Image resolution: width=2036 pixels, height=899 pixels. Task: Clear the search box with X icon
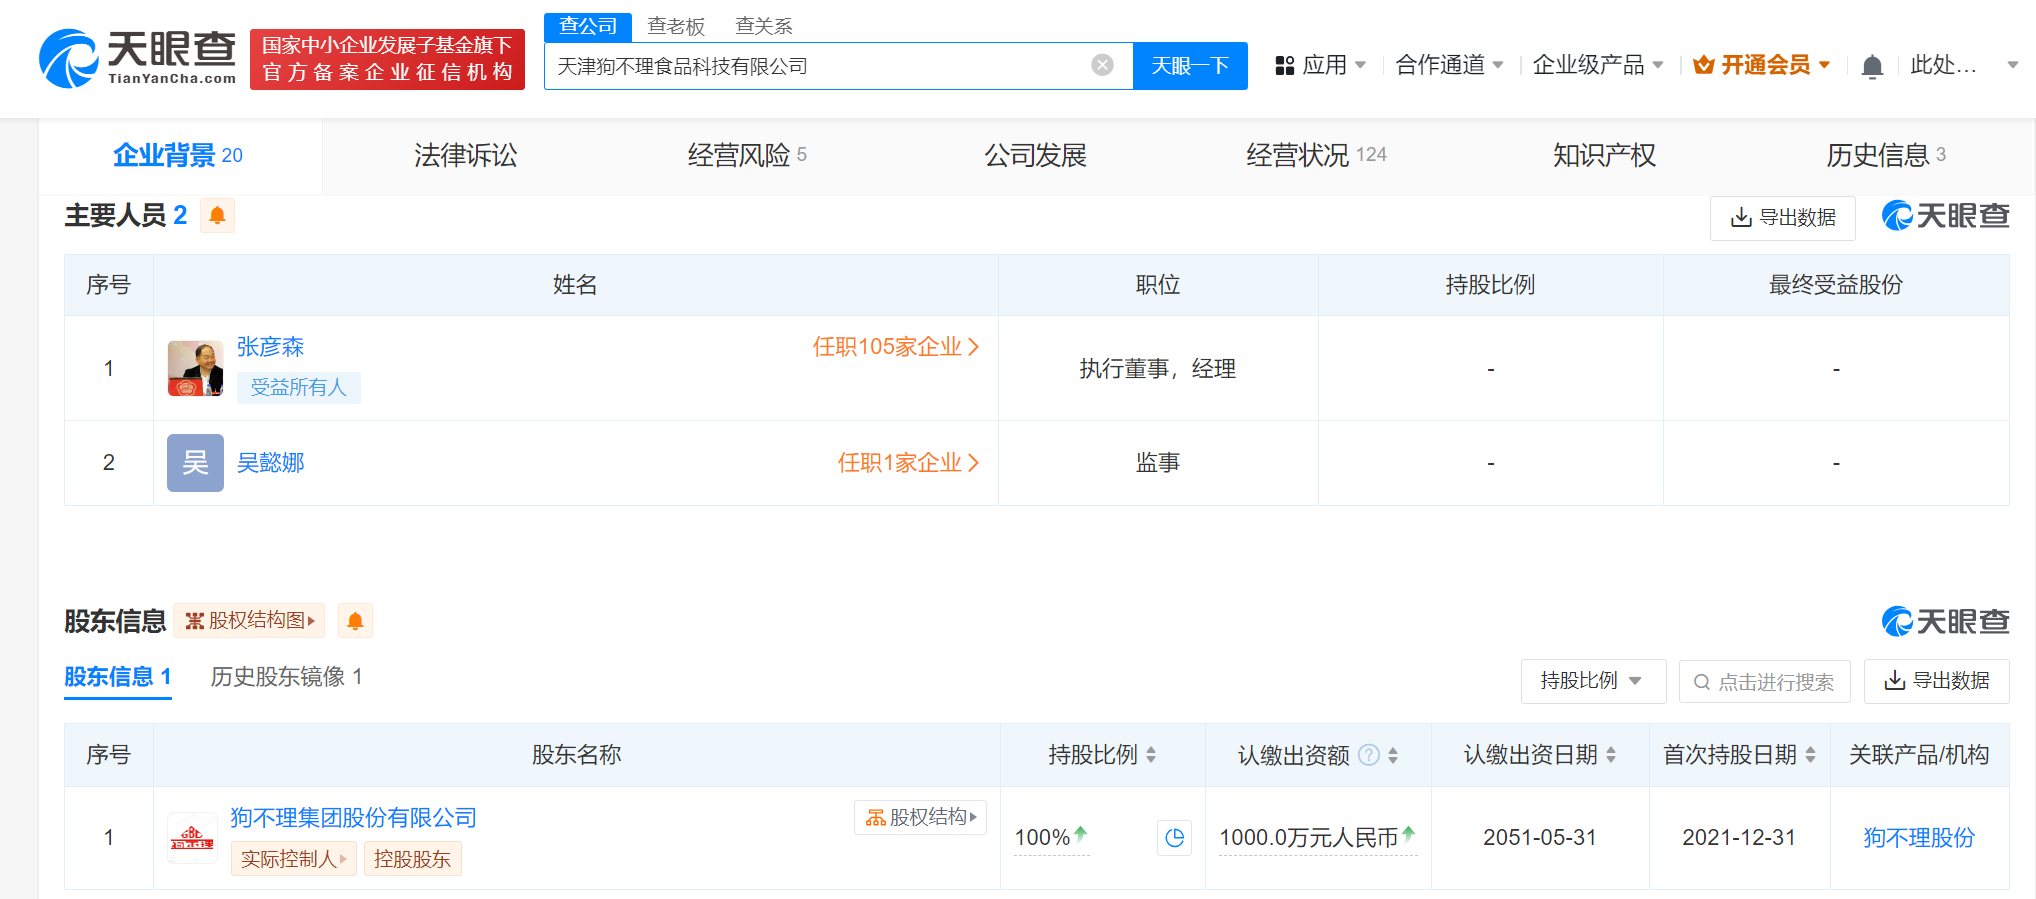click(1102, 66)
